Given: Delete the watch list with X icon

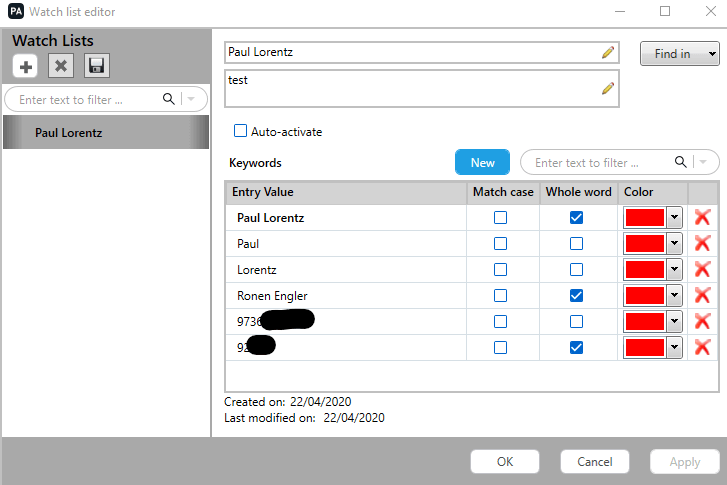Looking at the screenshot, I should pyautogui.click(x=61, y=66).
